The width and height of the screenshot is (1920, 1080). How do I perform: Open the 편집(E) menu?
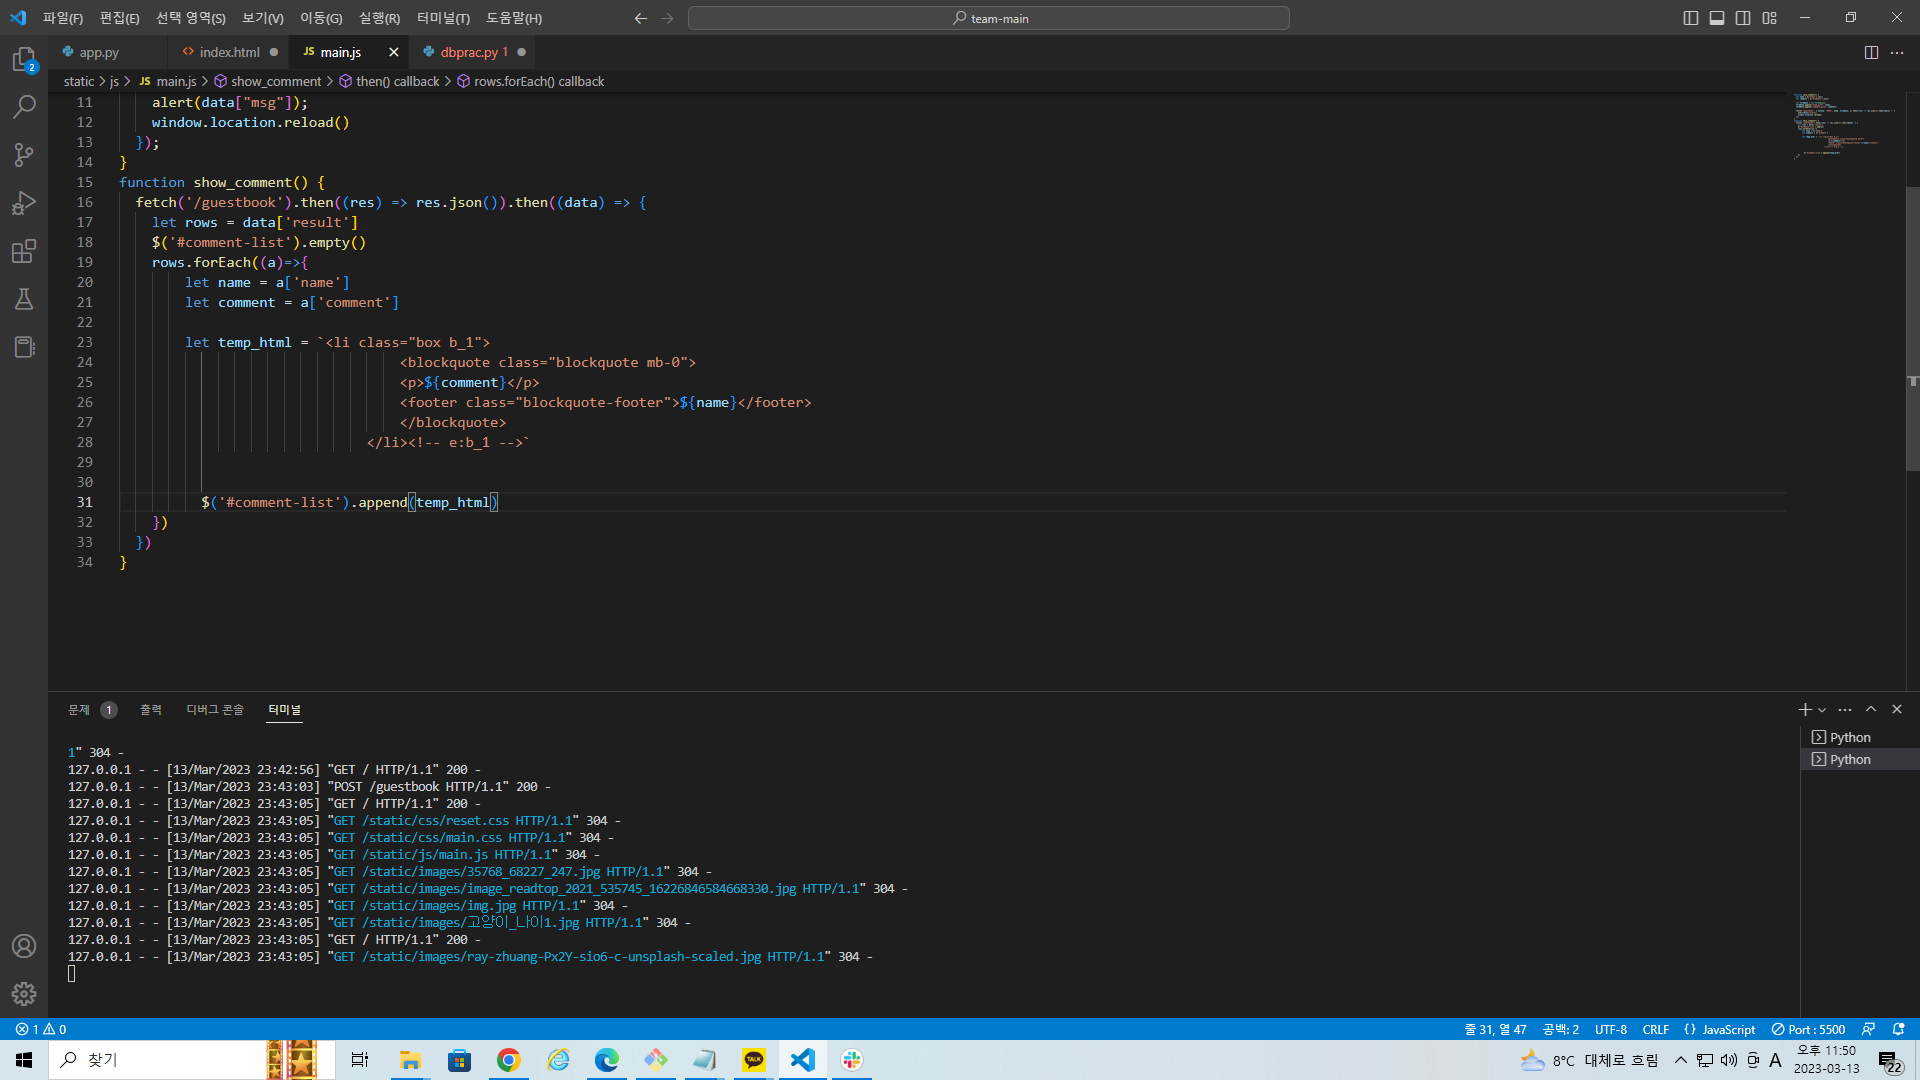pyautogui.click(x=119, y=18)
